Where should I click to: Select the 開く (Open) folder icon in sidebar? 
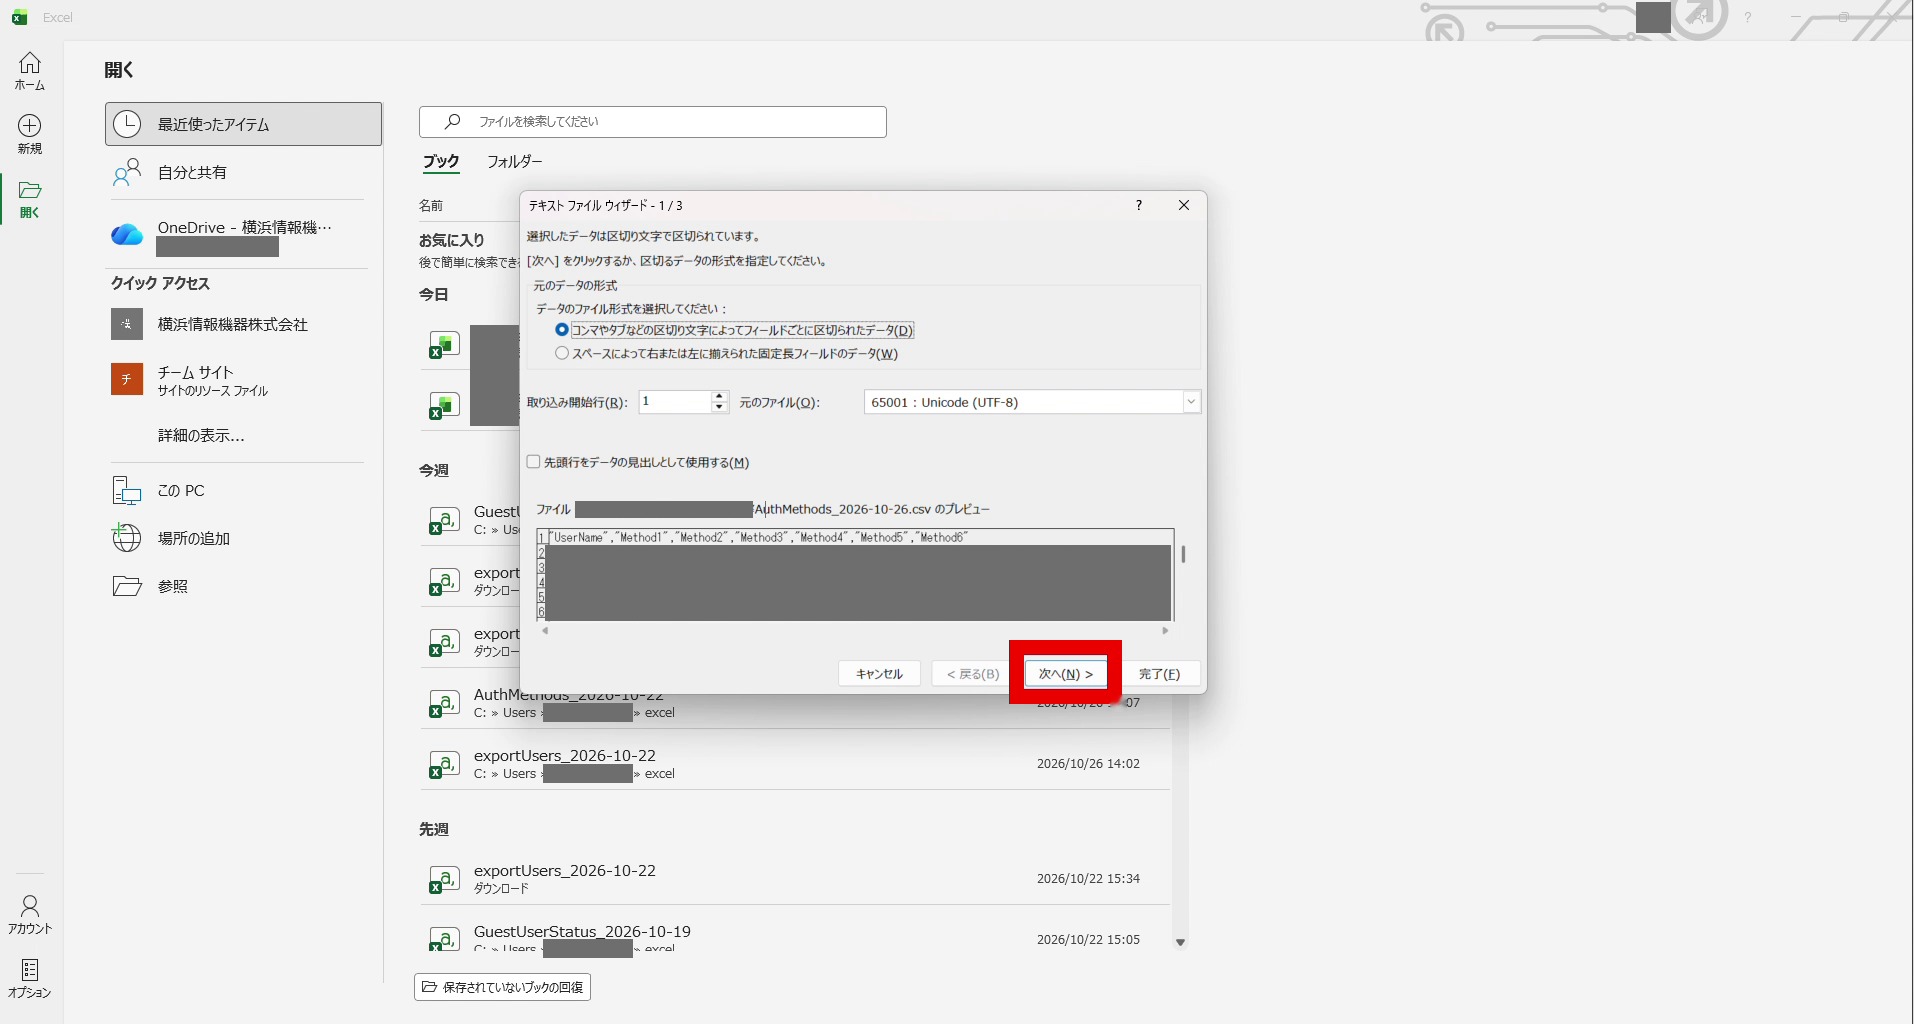[x=30, y=199]
